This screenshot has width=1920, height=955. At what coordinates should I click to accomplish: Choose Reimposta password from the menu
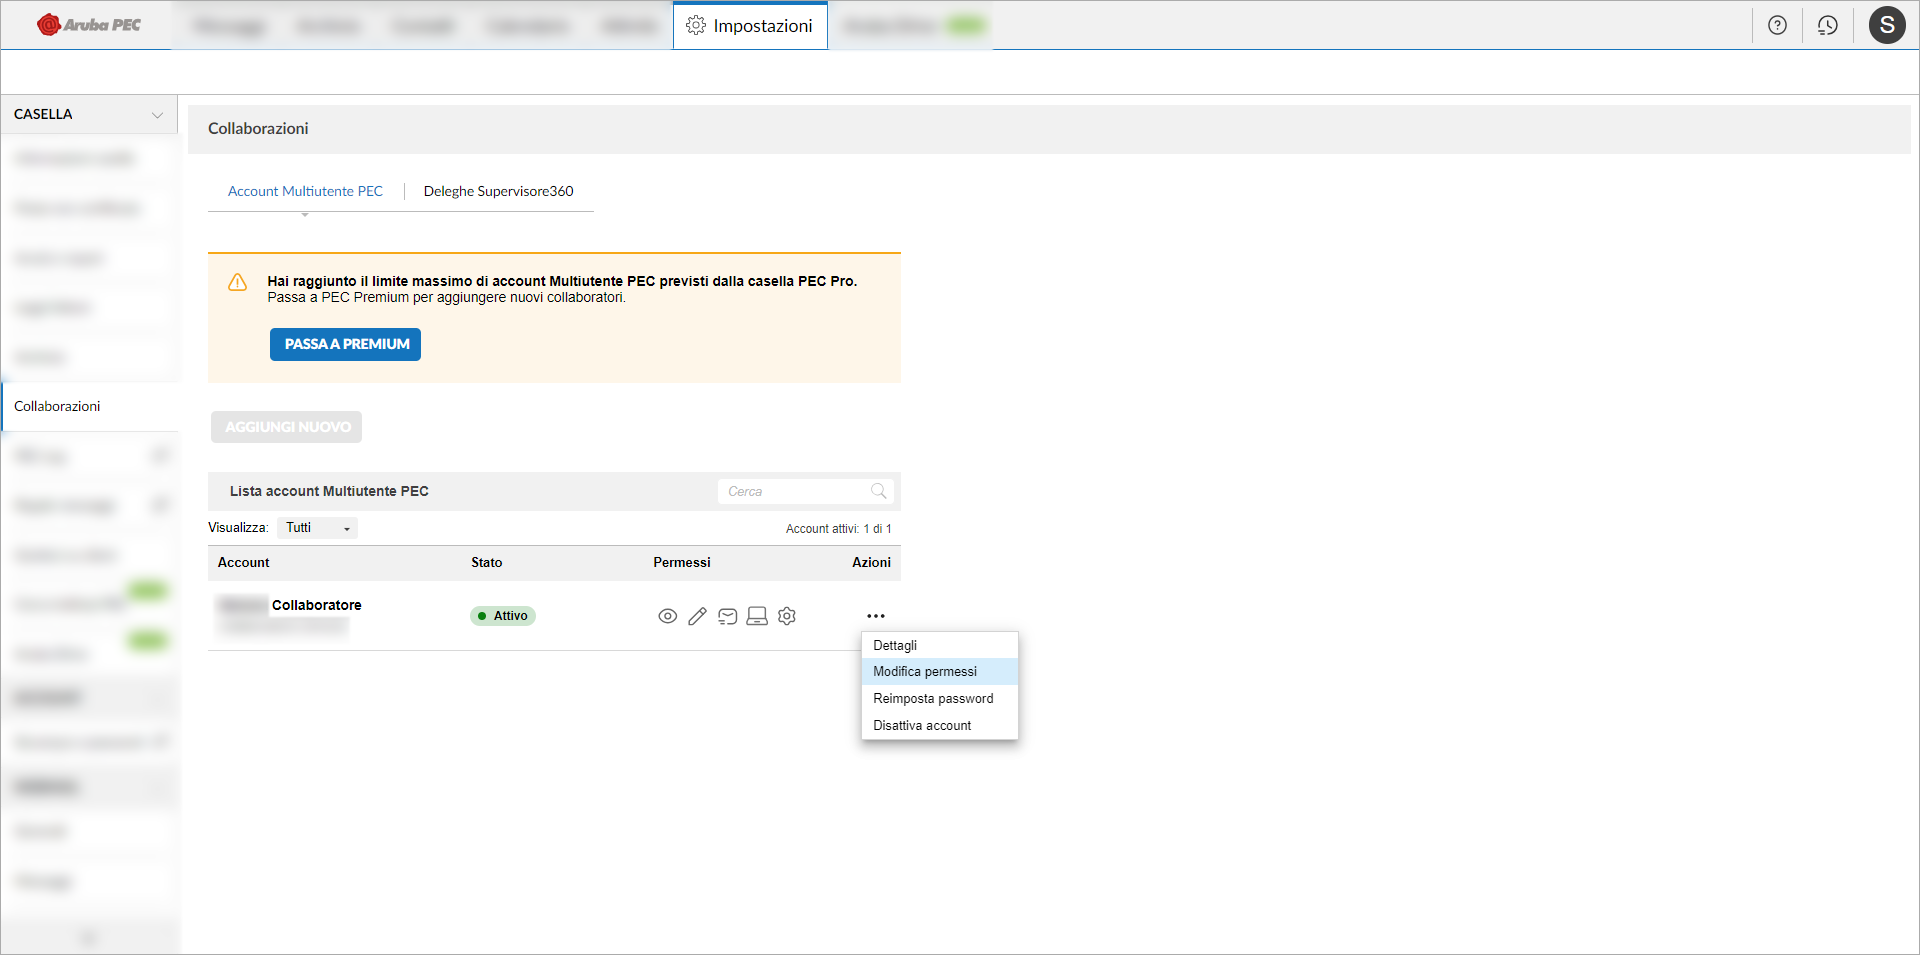point(940,698)
